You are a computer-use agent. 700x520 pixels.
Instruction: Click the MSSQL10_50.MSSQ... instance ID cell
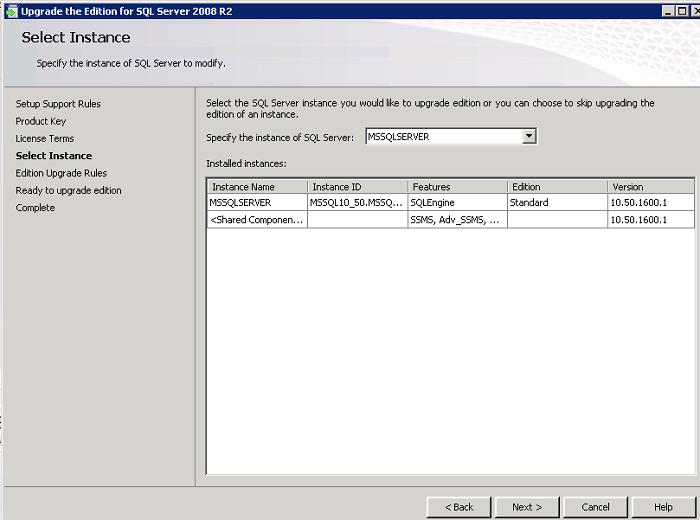click(358, 202)
